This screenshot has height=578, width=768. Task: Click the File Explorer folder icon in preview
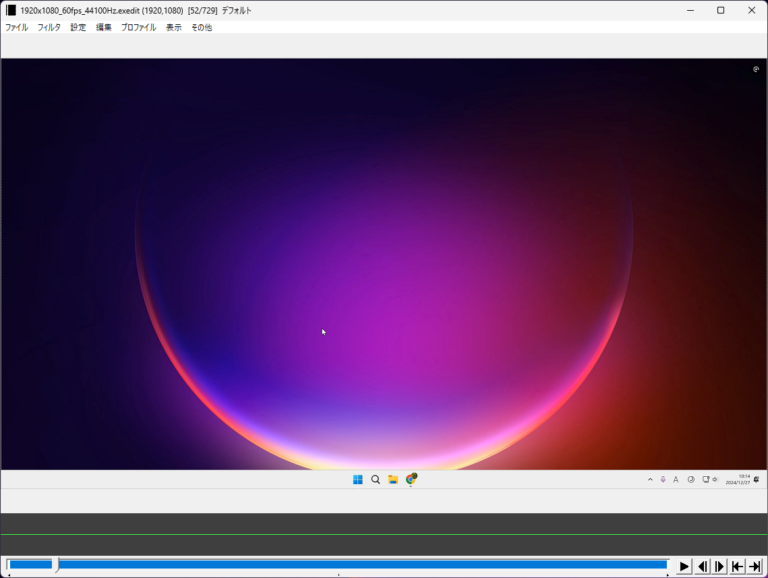393,480
